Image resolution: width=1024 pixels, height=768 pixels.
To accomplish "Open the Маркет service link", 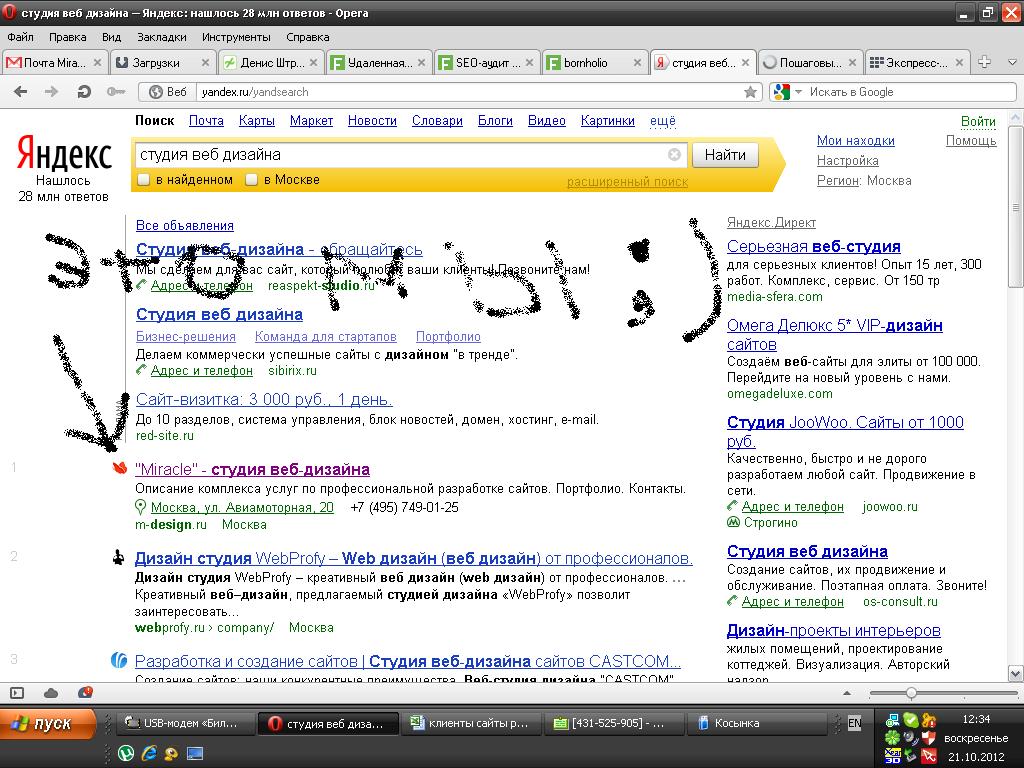I will 311,120.
